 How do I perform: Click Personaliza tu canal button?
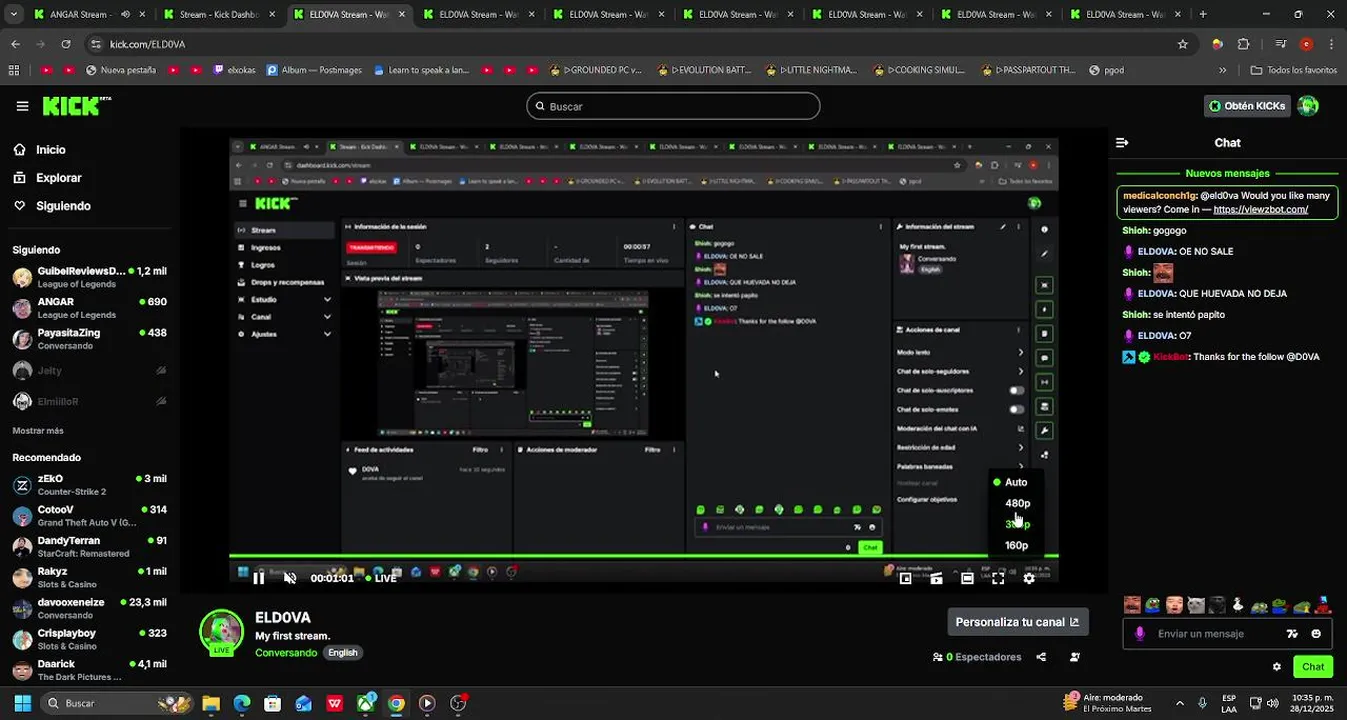[x=1017, y=622]
